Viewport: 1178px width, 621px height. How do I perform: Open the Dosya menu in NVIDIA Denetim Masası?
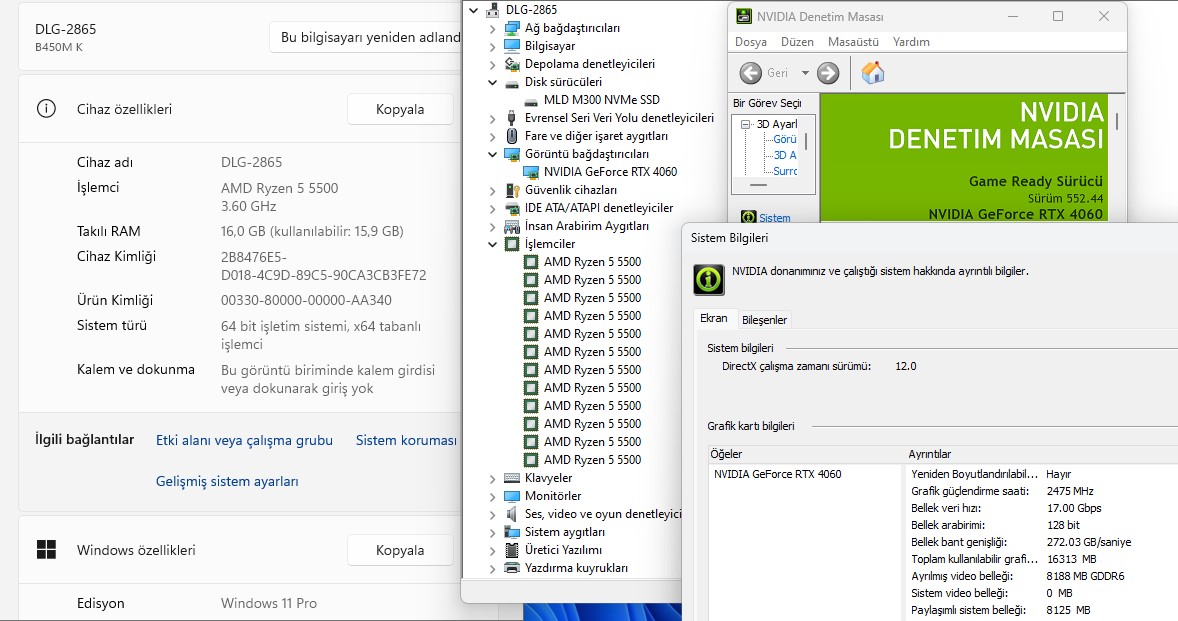coord(751,42)
